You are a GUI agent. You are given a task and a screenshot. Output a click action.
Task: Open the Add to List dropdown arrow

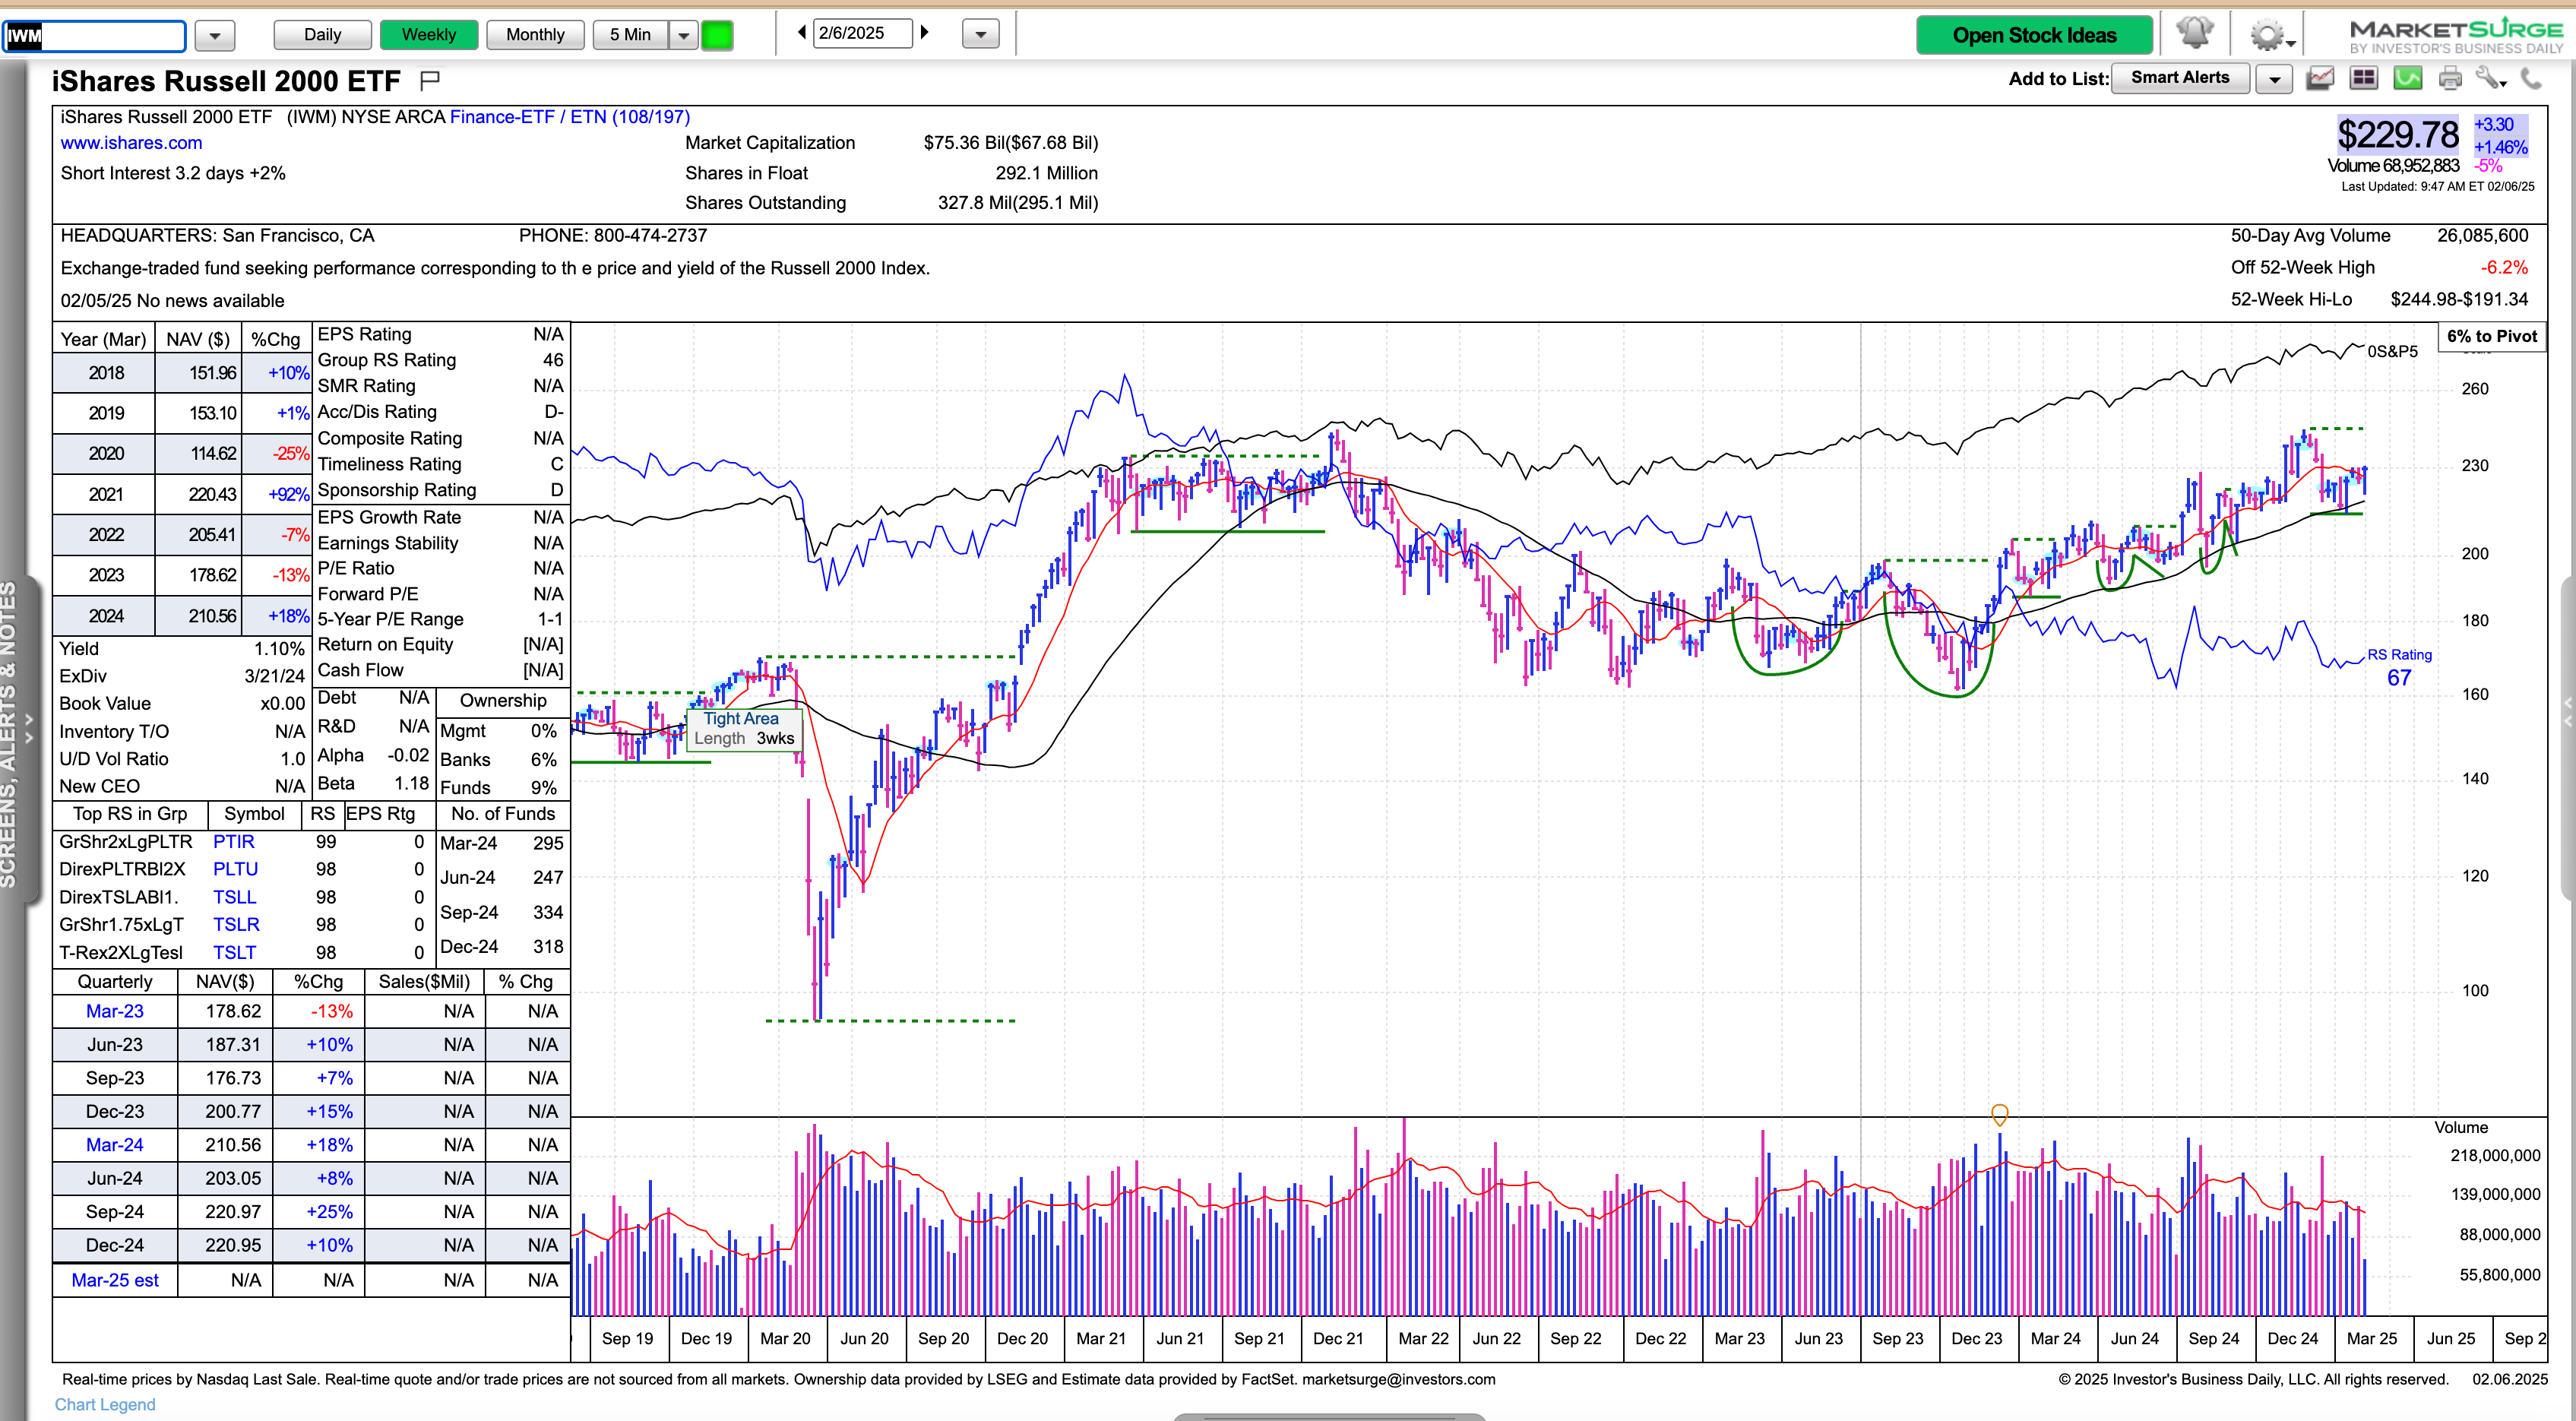click(x=2274, y=79)
